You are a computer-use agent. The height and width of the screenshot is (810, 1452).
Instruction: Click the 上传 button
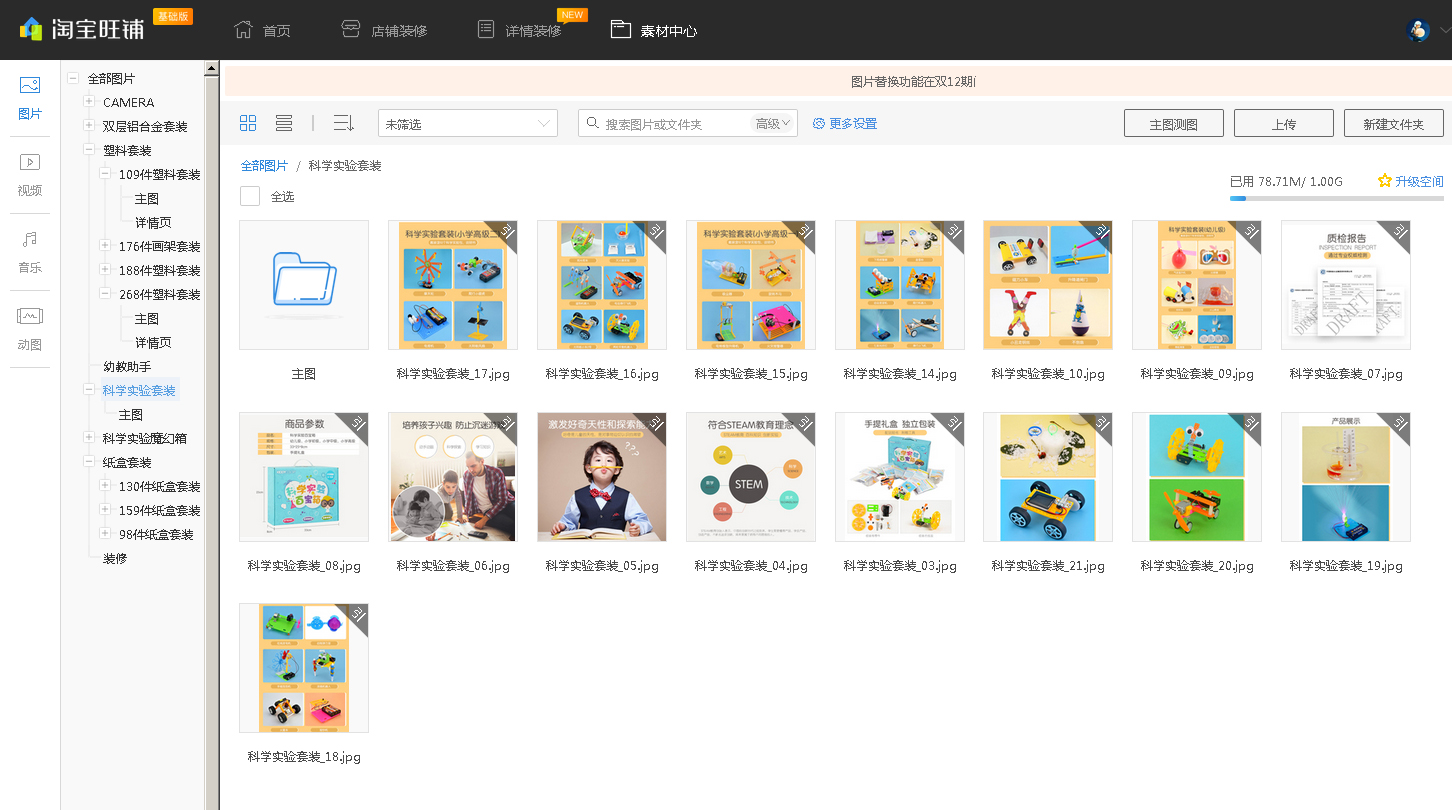tap(1283, 124)
